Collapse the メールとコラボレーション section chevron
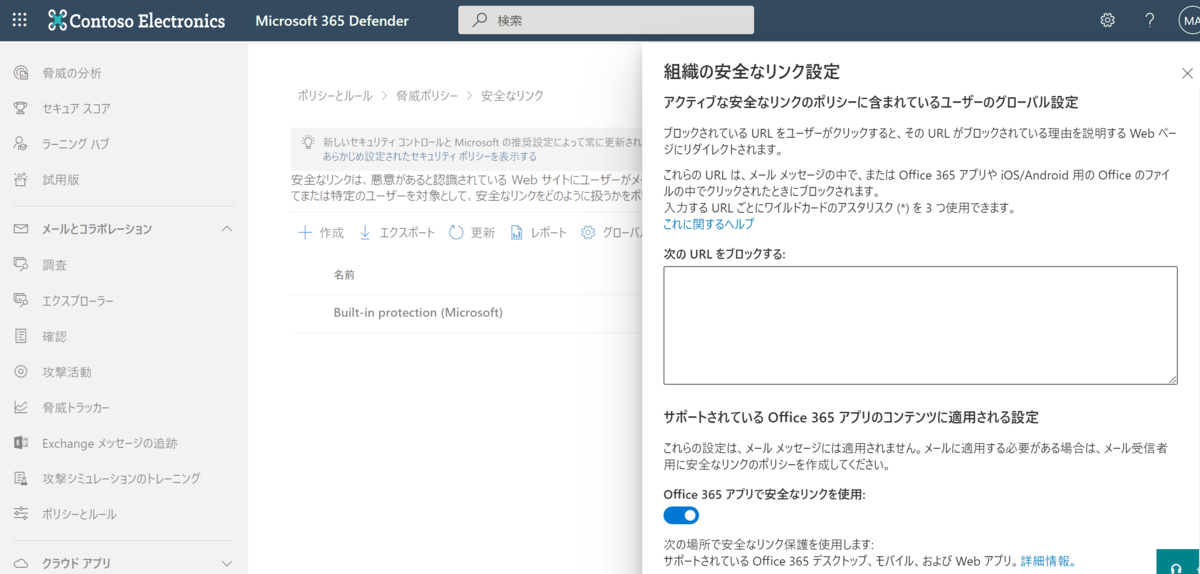Screen dimensions: 1200x574 (227, 229)
